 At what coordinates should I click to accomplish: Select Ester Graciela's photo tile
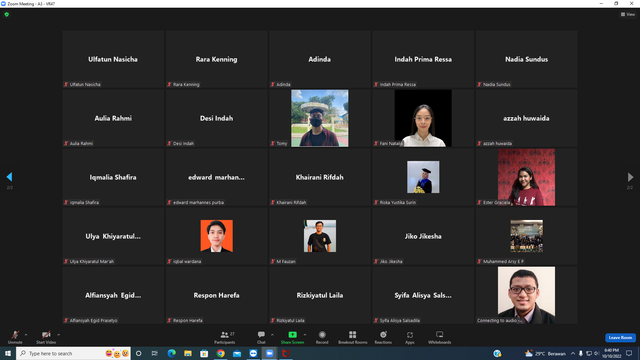[x=526, y=177]
